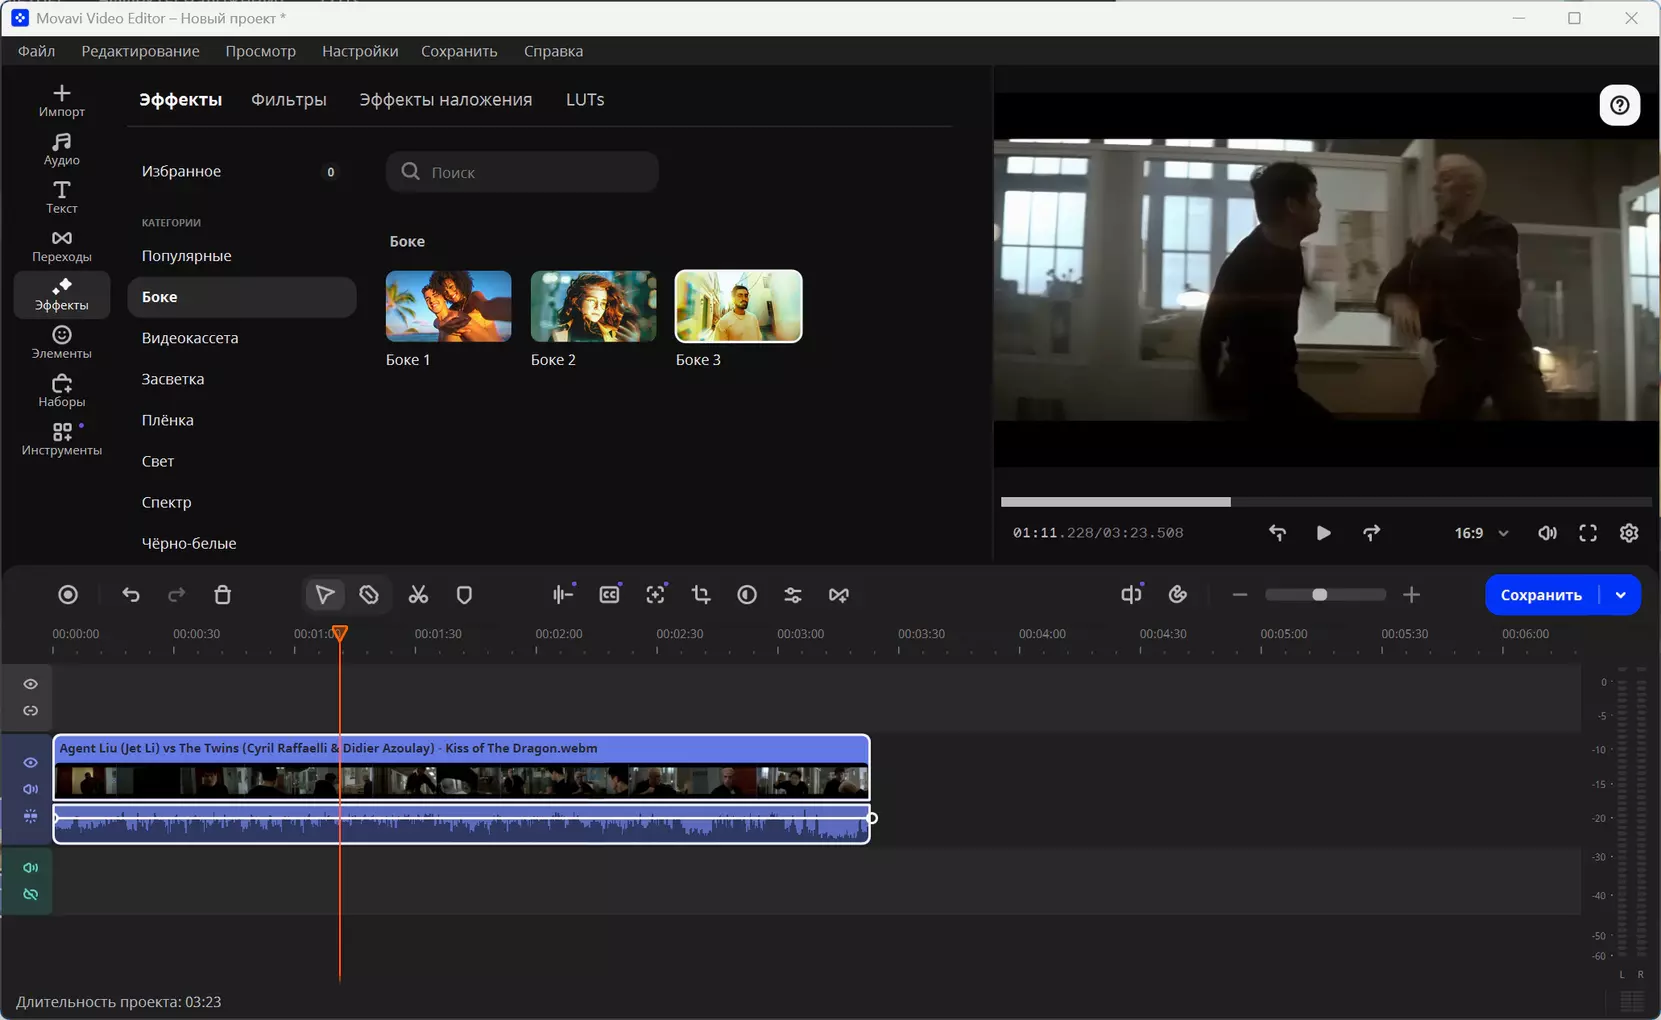Add a marker with the marker icon
Image resolution: width=1661 pixels, height=1020 pixels.
pos(464,595)
